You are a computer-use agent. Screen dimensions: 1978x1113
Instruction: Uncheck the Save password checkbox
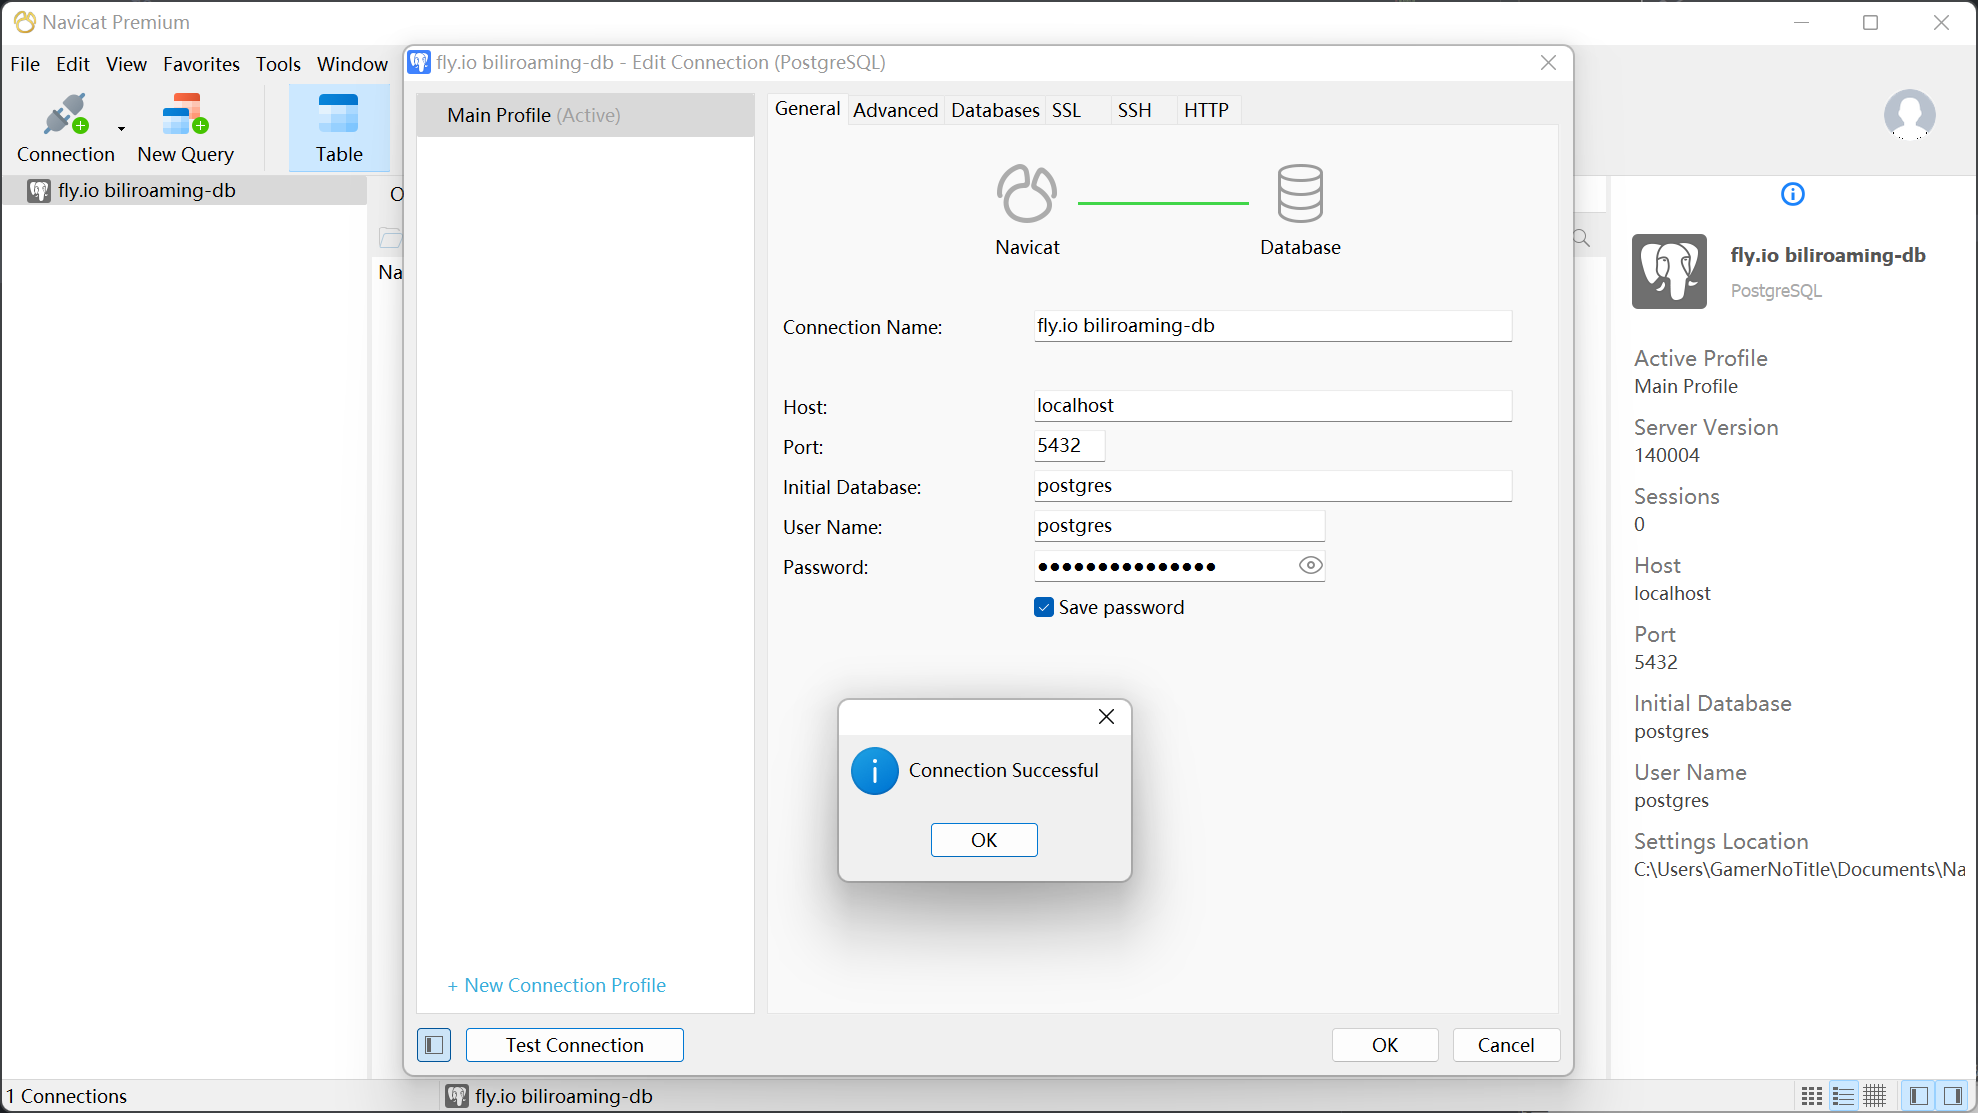coord(1044,607)
